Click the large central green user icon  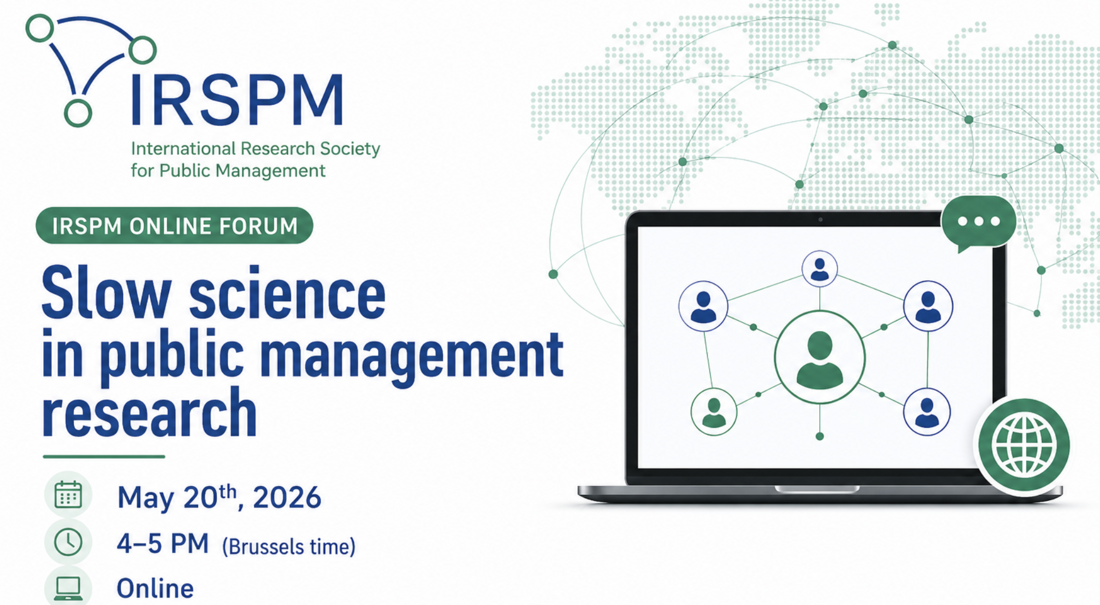[x=819, y=359]
